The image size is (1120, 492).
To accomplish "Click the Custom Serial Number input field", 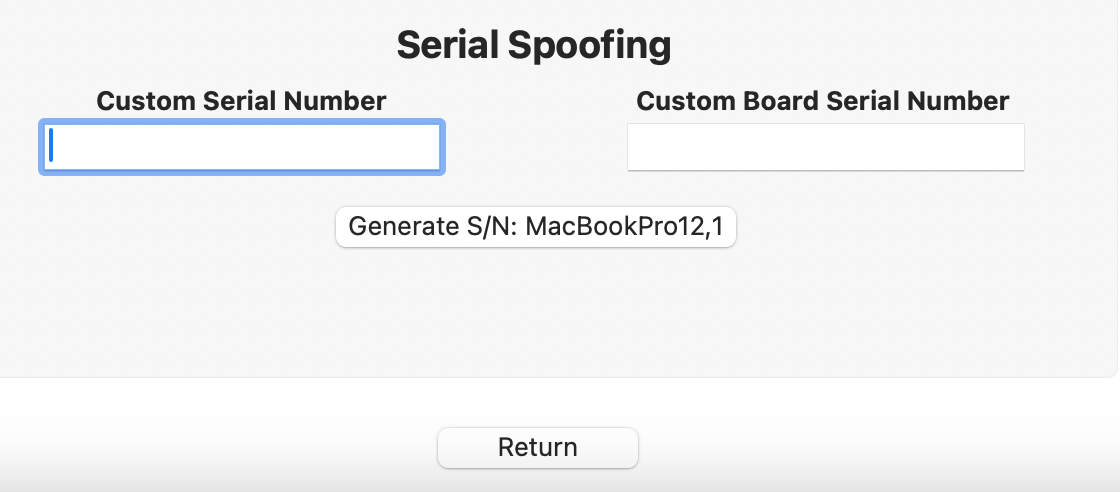I will (241, 147).
